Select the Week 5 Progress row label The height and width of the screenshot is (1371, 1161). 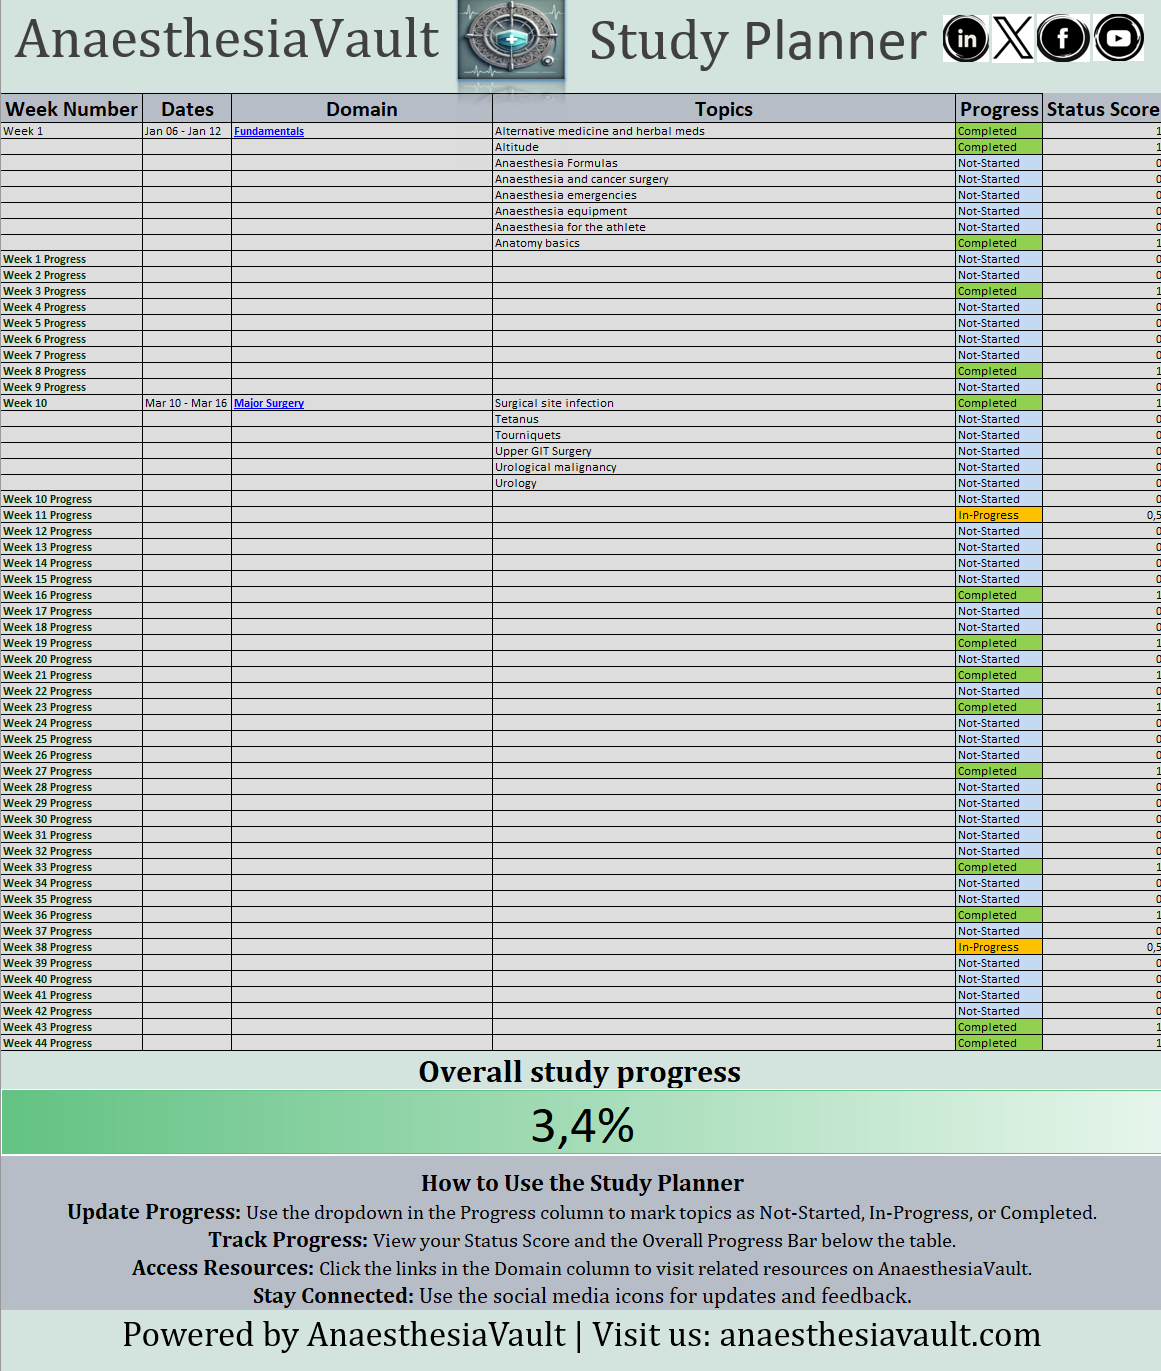tap(71, 323)
